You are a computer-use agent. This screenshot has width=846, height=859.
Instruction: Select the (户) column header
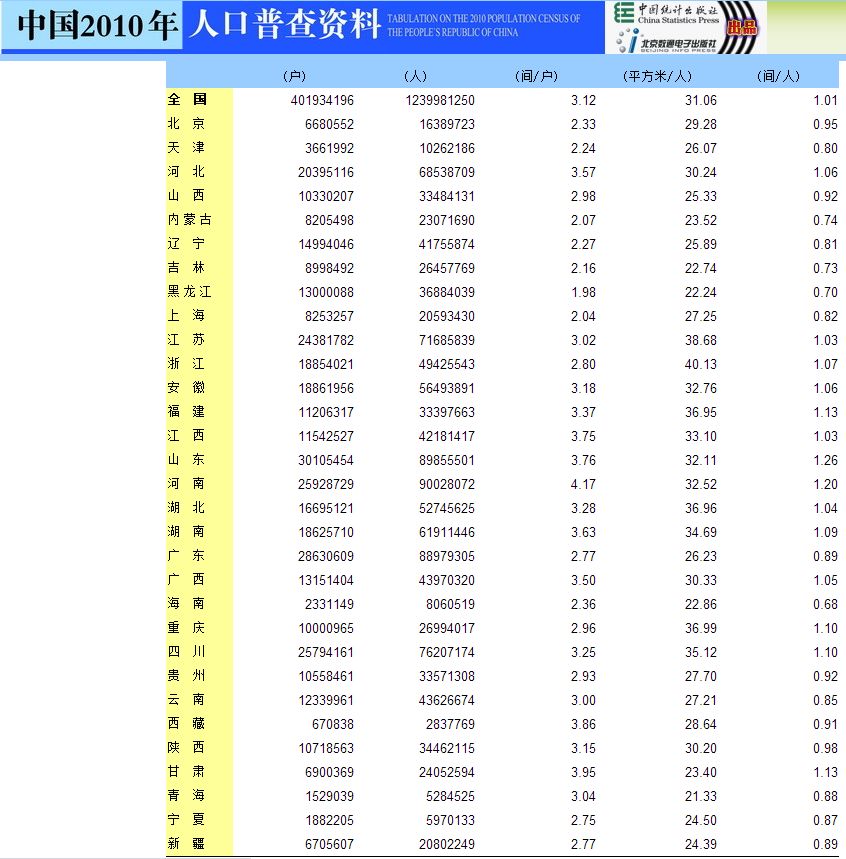tap(294, 76)
